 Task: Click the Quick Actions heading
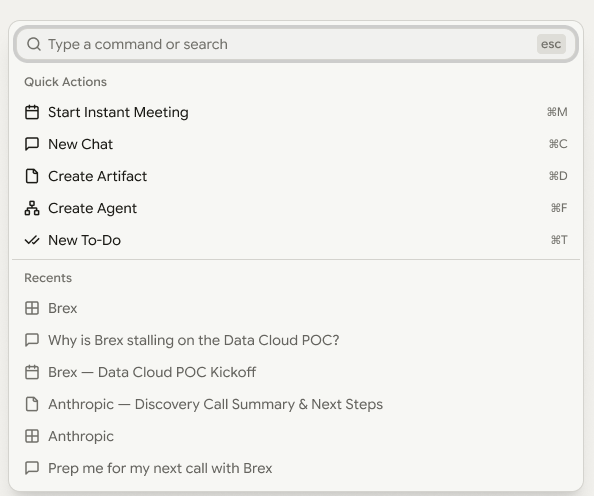click(x=66, y=82)
